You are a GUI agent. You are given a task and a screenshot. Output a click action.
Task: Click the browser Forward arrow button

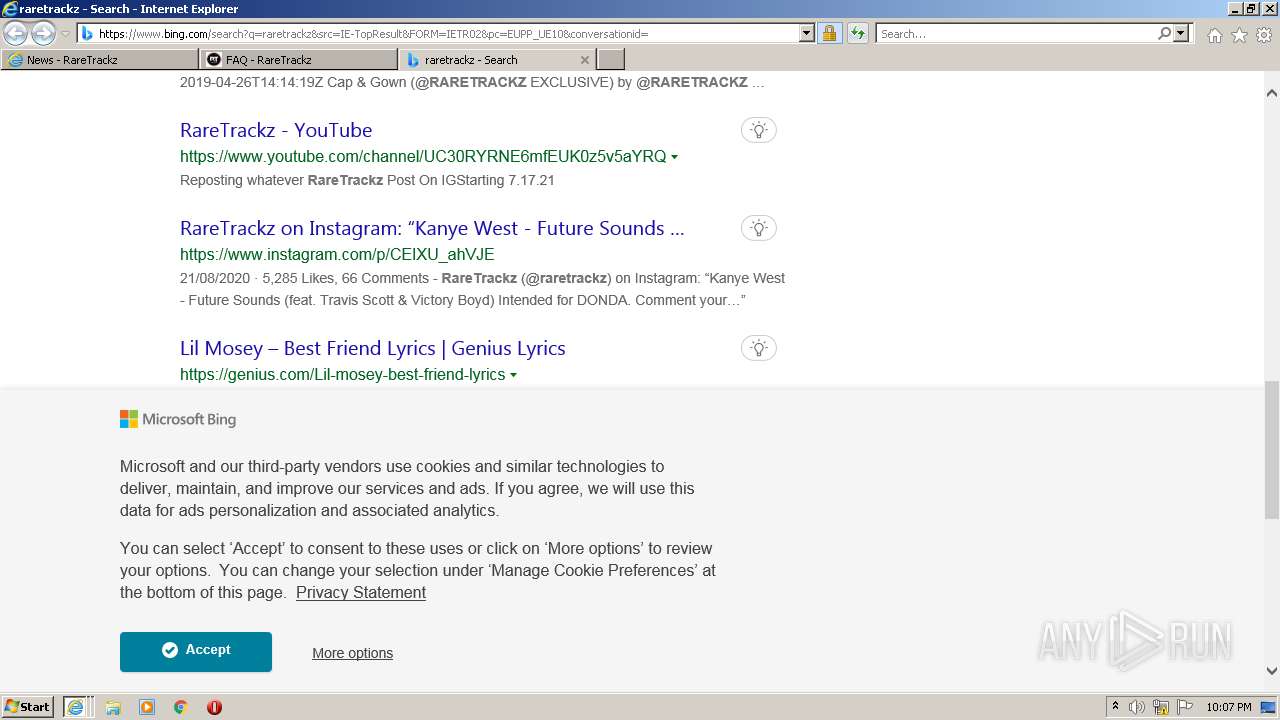pos(43,33)
